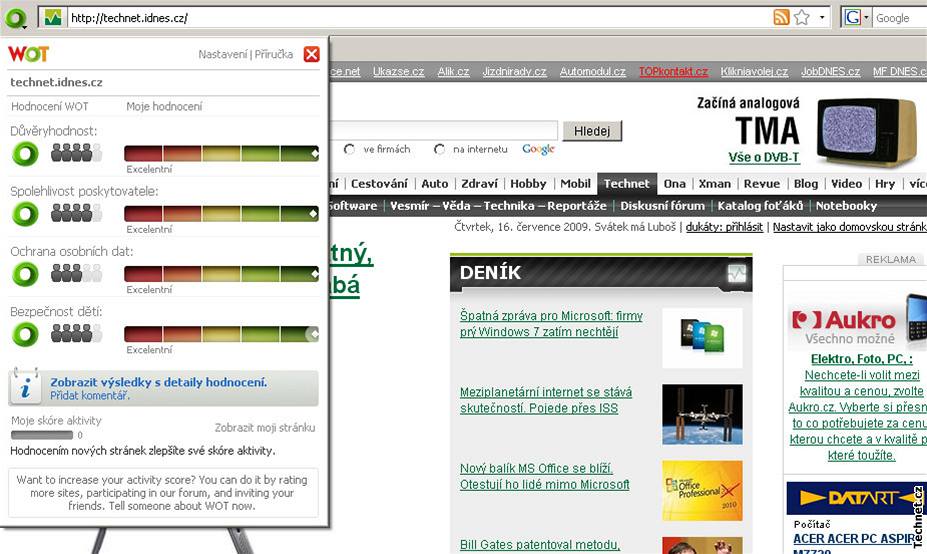
Task: Click the browser URL address field
Action: (400, 17)
